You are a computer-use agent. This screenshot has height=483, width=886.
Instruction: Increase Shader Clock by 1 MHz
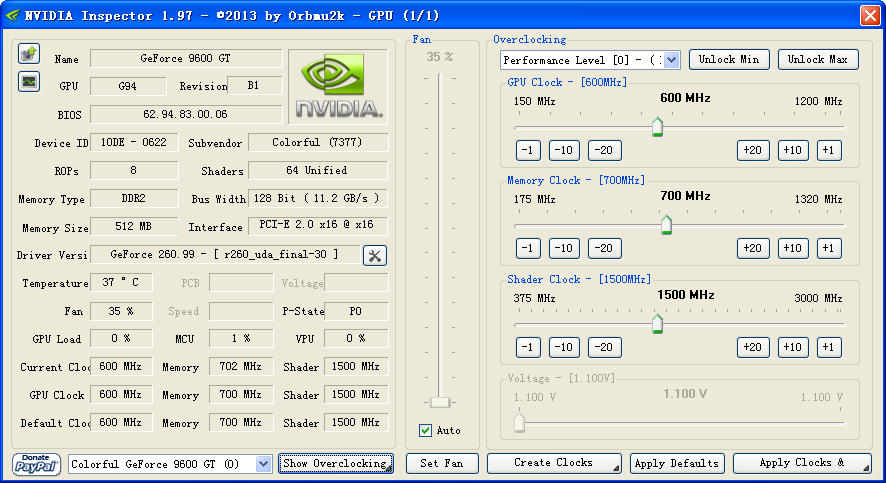(829, 347)
